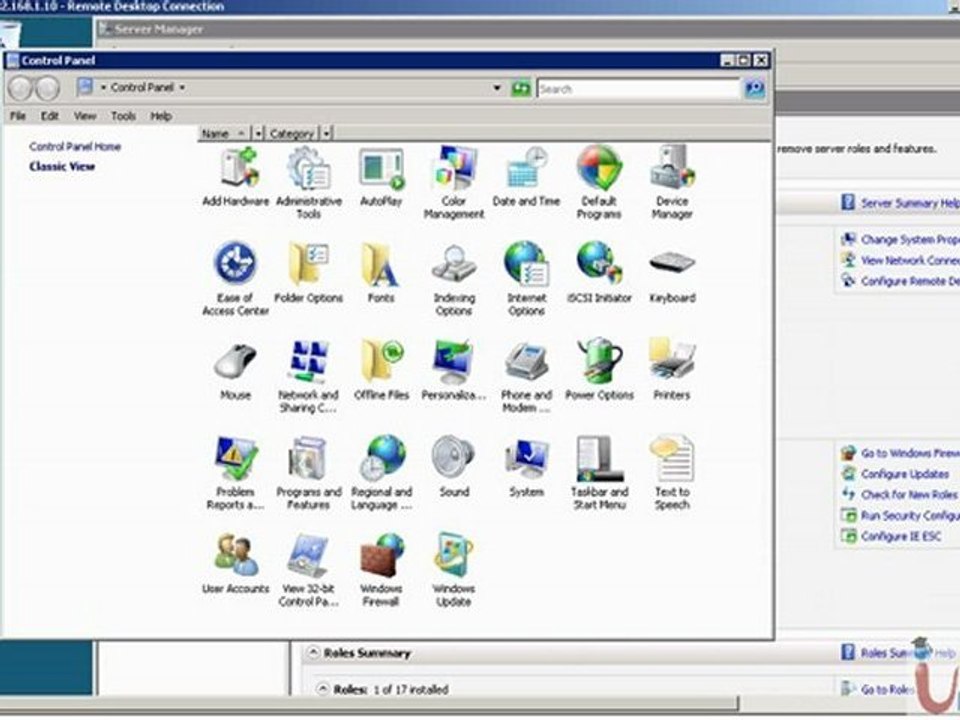960x720 pixels.
Task: Click in the Control Panel Search box
Action: [639, 89]
